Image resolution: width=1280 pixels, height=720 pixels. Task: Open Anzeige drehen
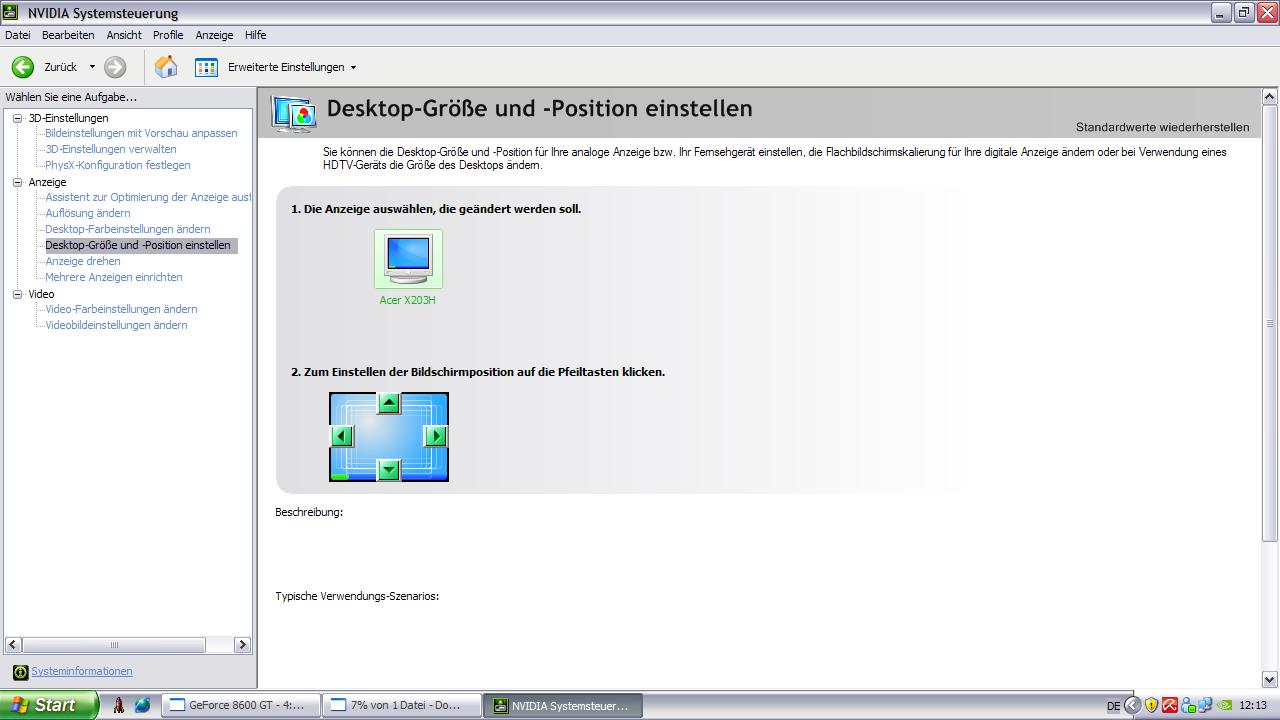pyautogui.click(x=83, y=261)
